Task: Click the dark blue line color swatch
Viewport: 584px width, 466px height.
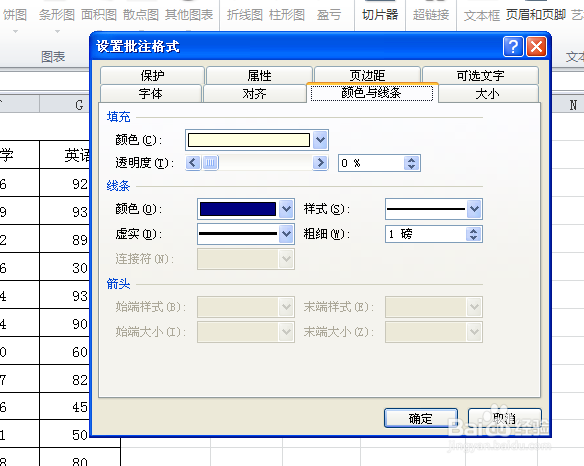Action: click(238, 209)
